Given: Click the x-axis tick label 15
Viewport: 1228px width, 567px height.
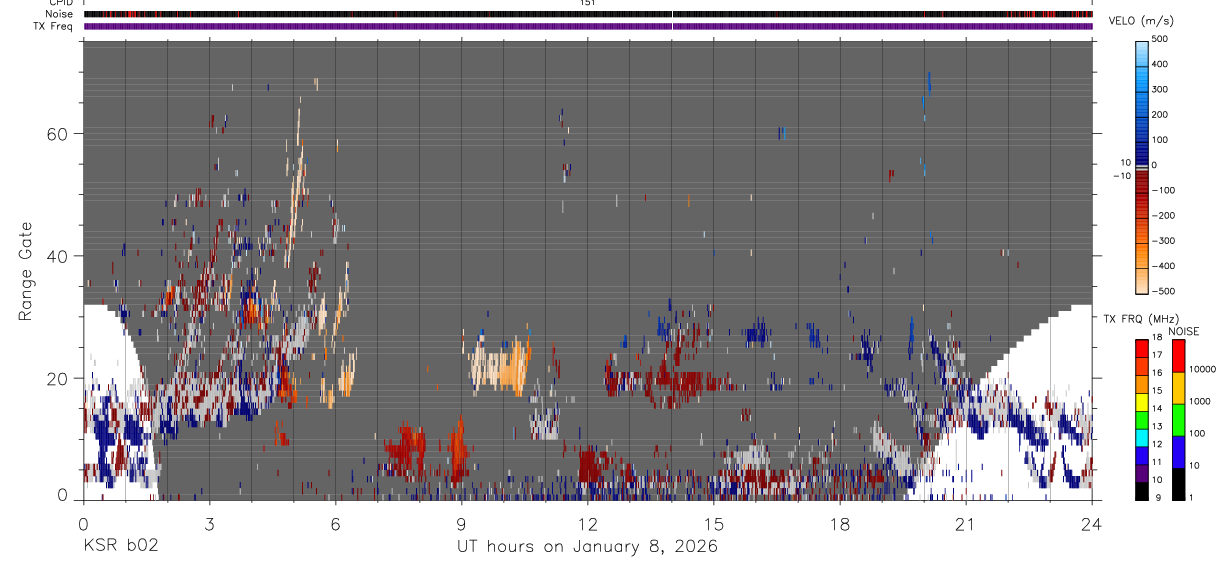Looking at the screenshot, I should [714, 524].
